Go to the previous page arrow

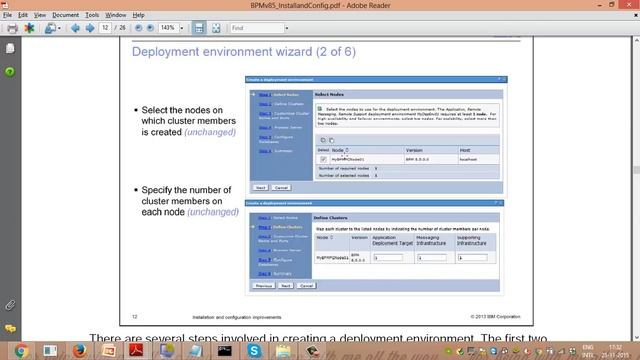coord(75,28)
